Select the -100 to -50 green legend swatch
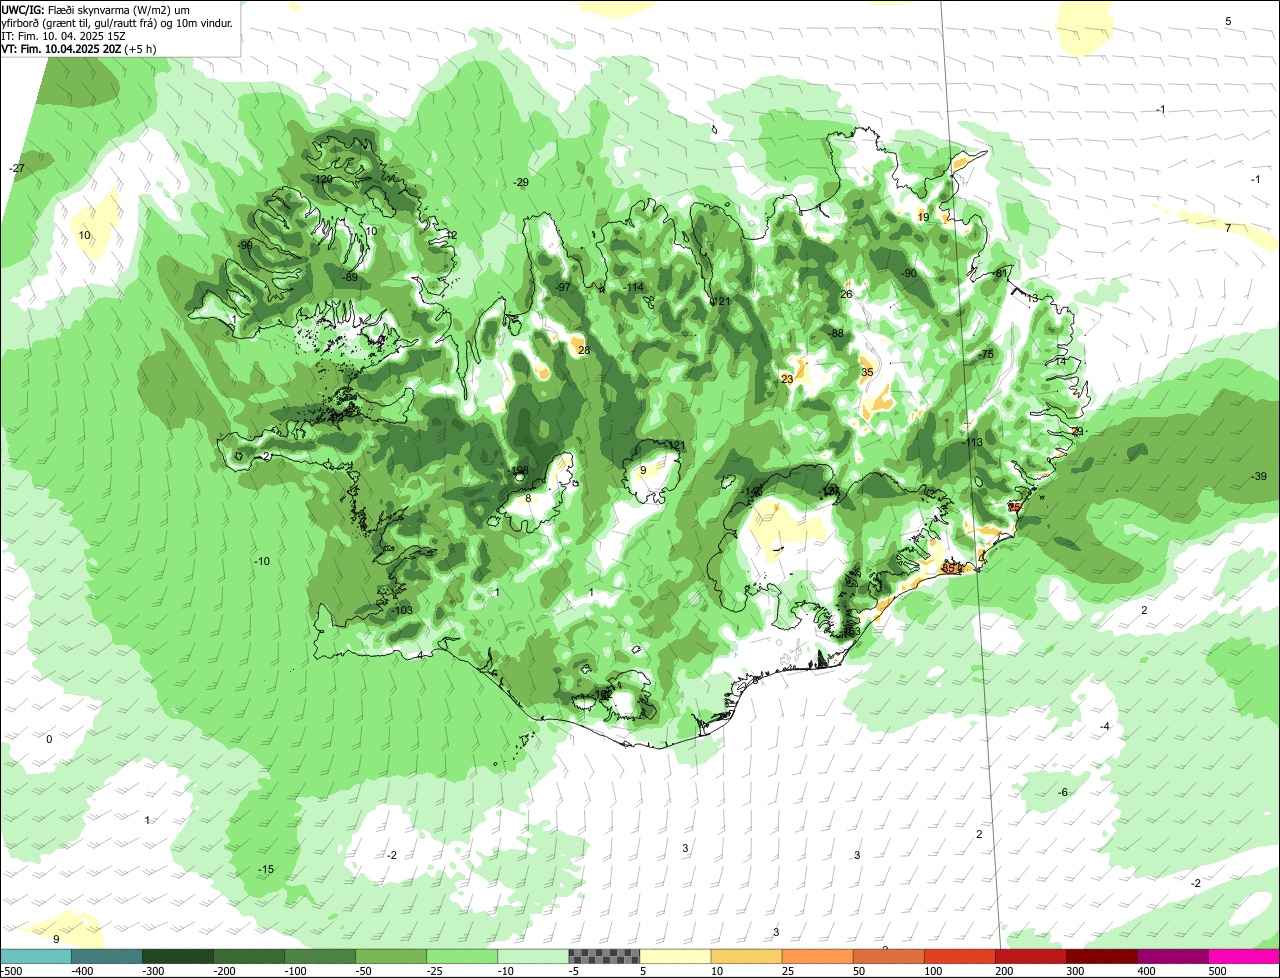This screenshot has height=978, width=1280. 319,956
